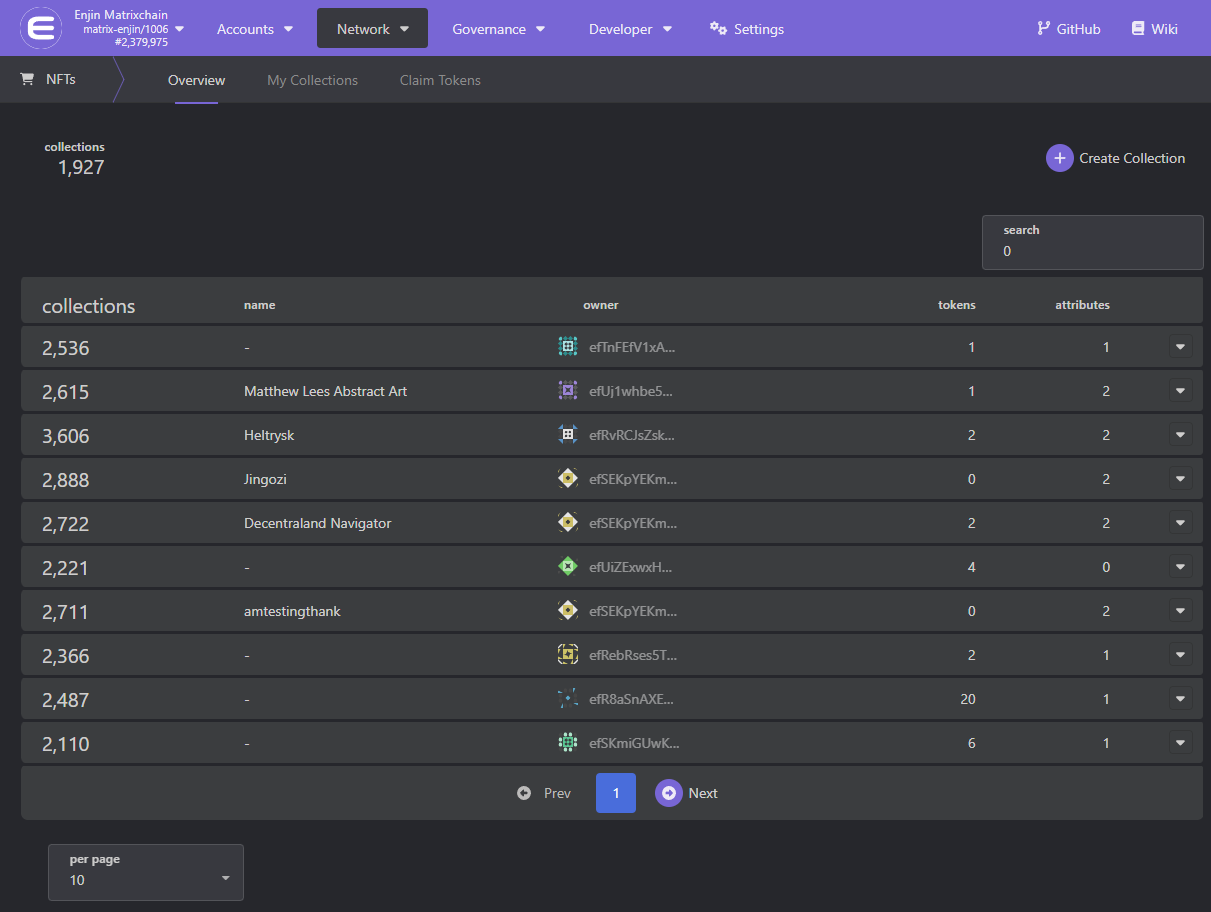Open the Network menu
The height and width of the screenshot is (912, 1211).
coord(372,28)
